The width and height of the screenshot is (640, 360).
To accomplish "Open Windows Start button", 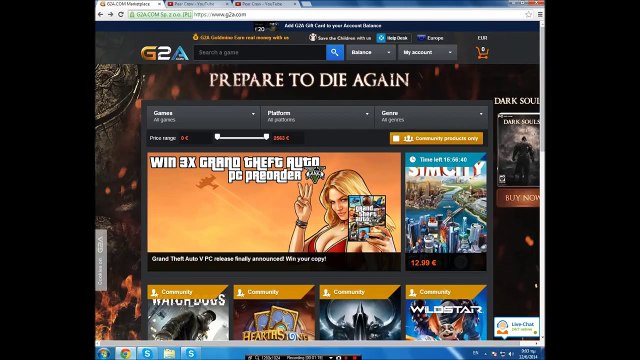I will (104, 353).
